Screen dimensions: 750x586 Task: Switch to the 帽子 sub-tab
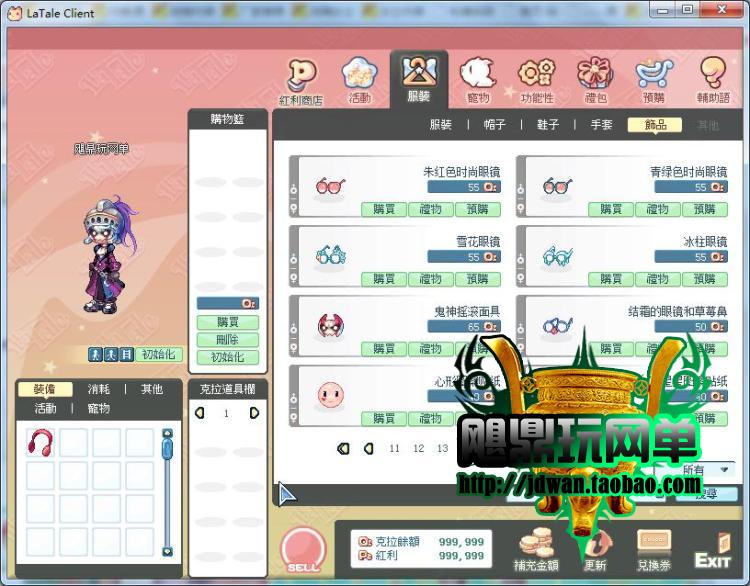click(x=494, y=125)
